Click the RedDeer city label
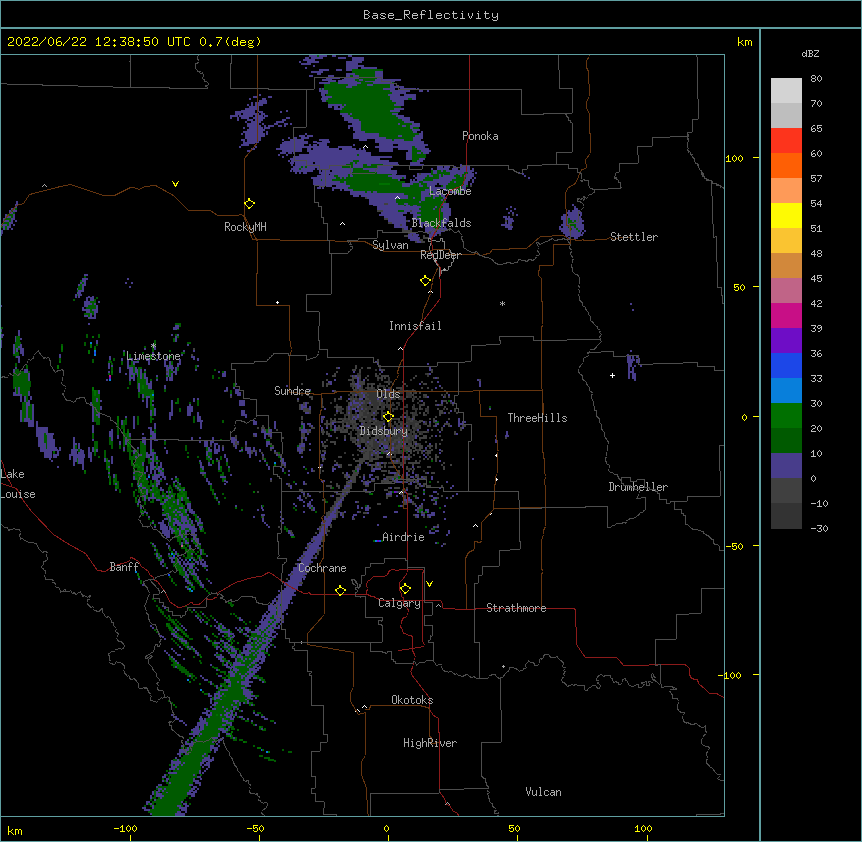This screenshot has width=862, height=842. [440, 255]
